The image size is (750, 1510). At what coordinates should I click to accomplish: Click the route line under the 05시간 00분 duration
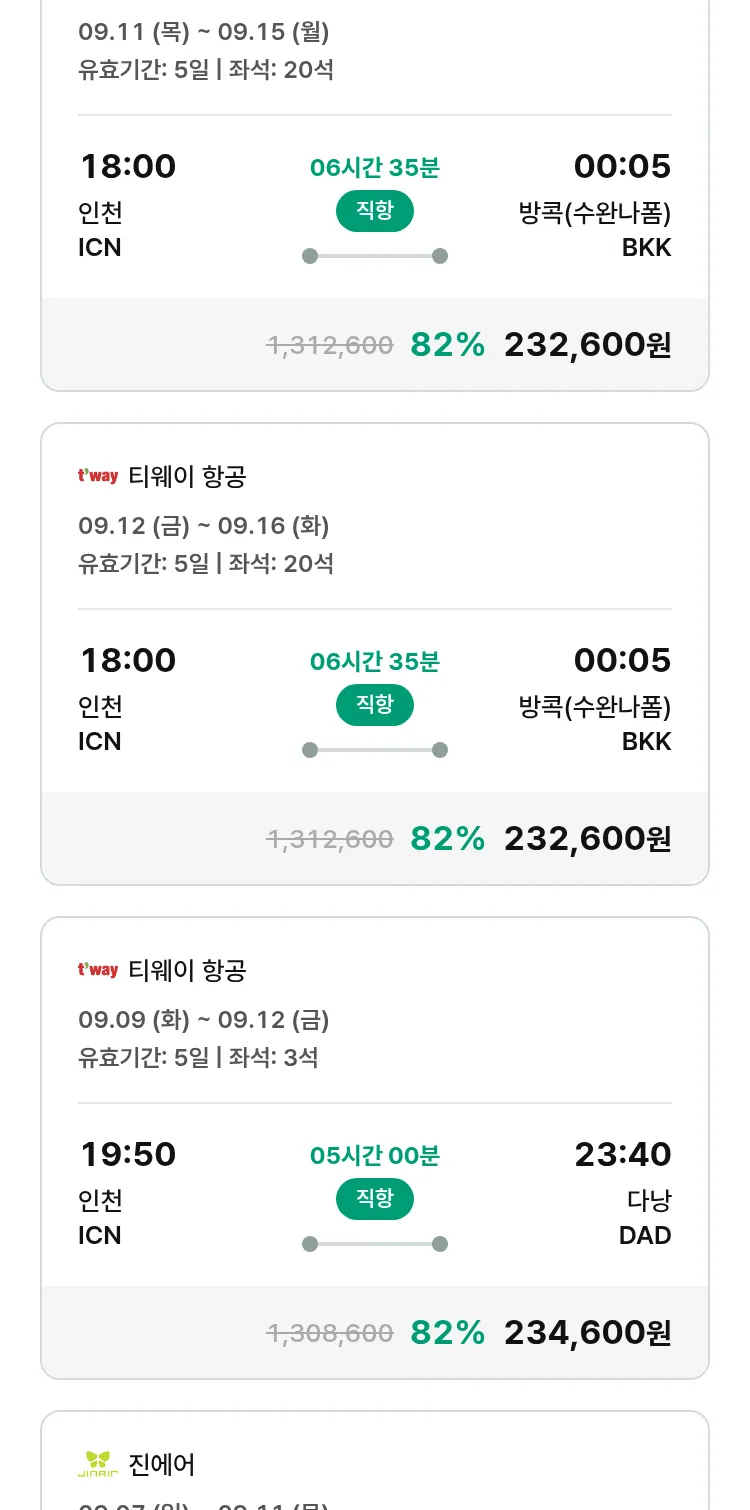pyautogui.click(x=375, y=1244)
